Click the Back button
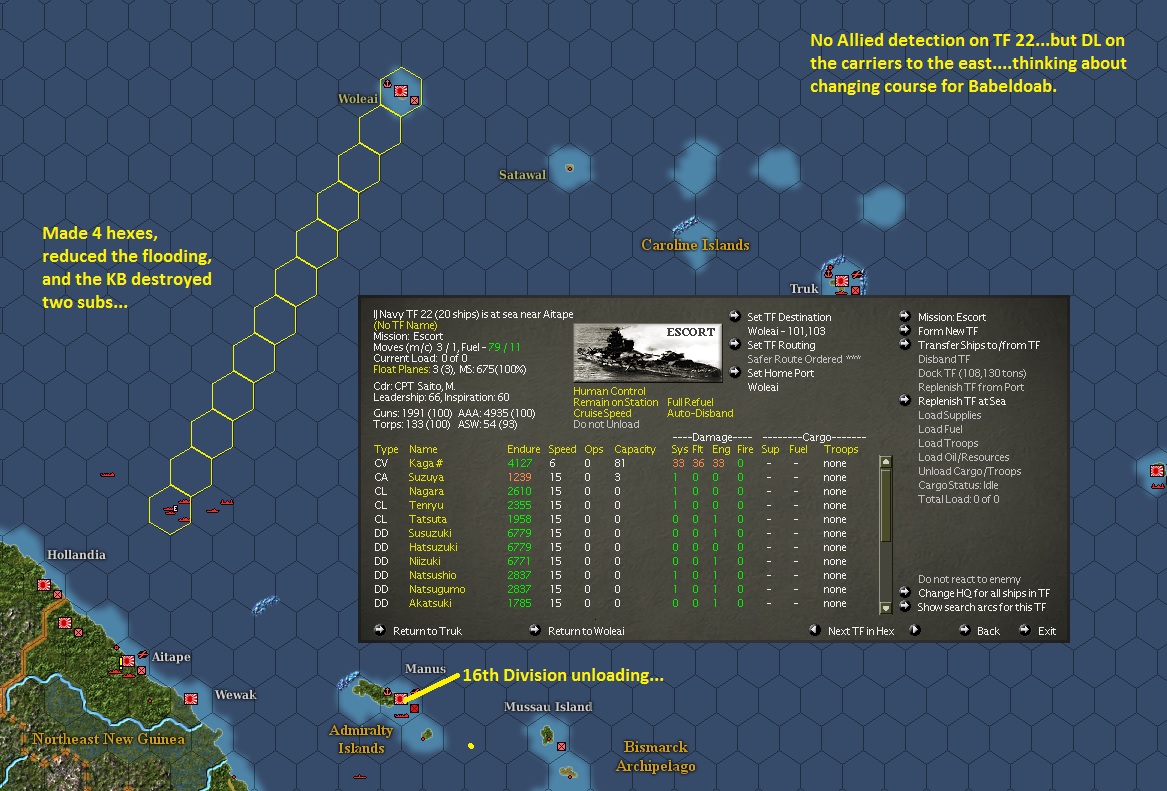The width and height of the screenshot is (1167, 791). point(988,631)
